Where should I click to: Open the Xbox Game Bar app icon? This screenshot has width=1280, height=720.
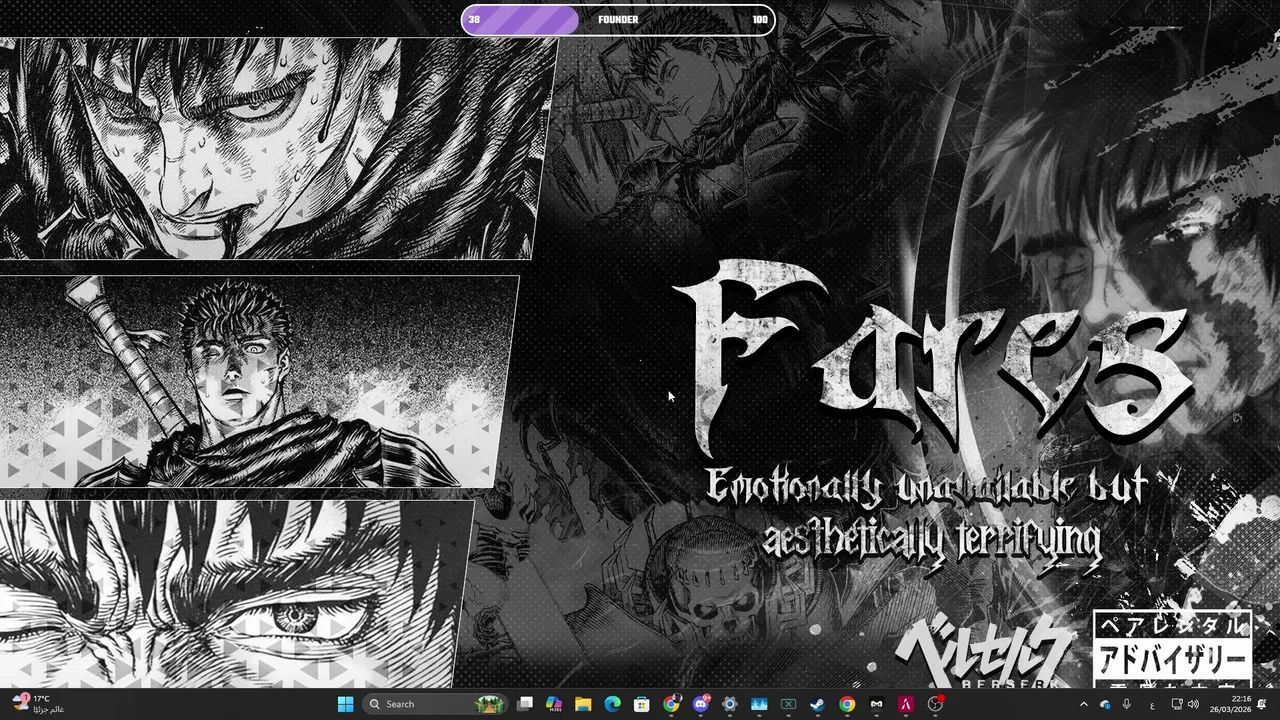click(x=788, y=704)
